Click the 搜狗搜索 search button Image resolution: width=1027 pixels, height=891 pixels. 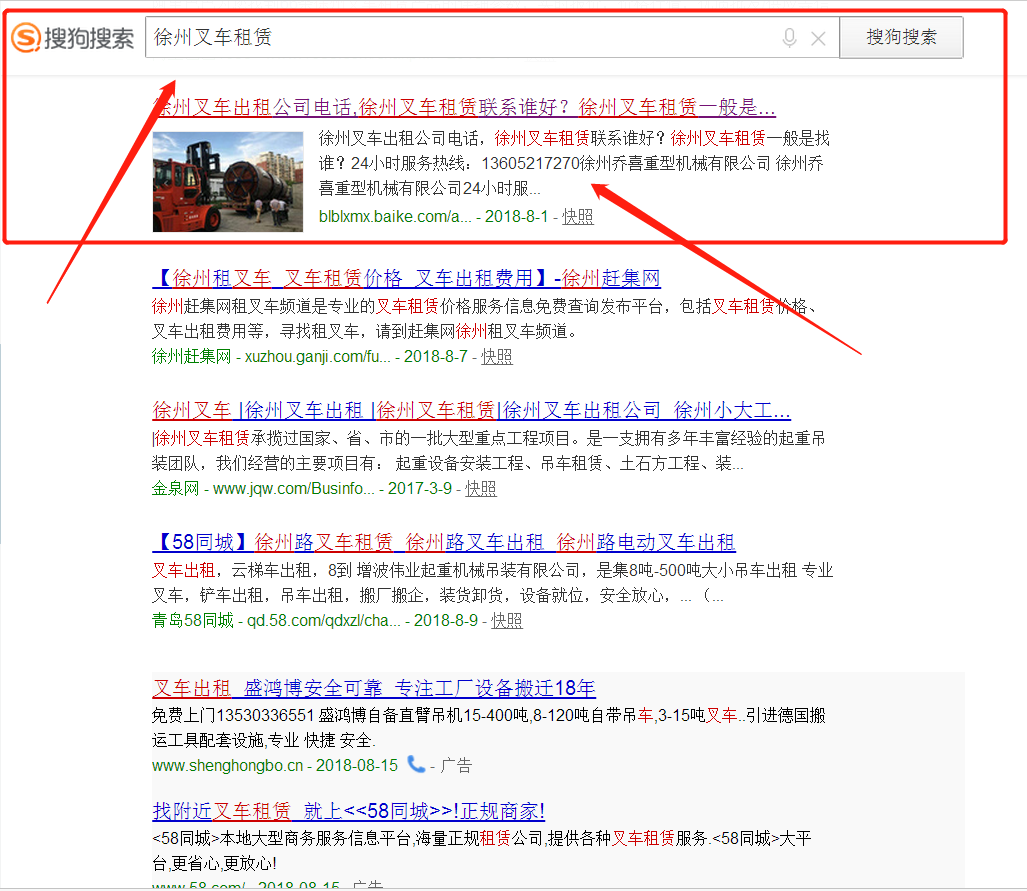coord(901,37)
